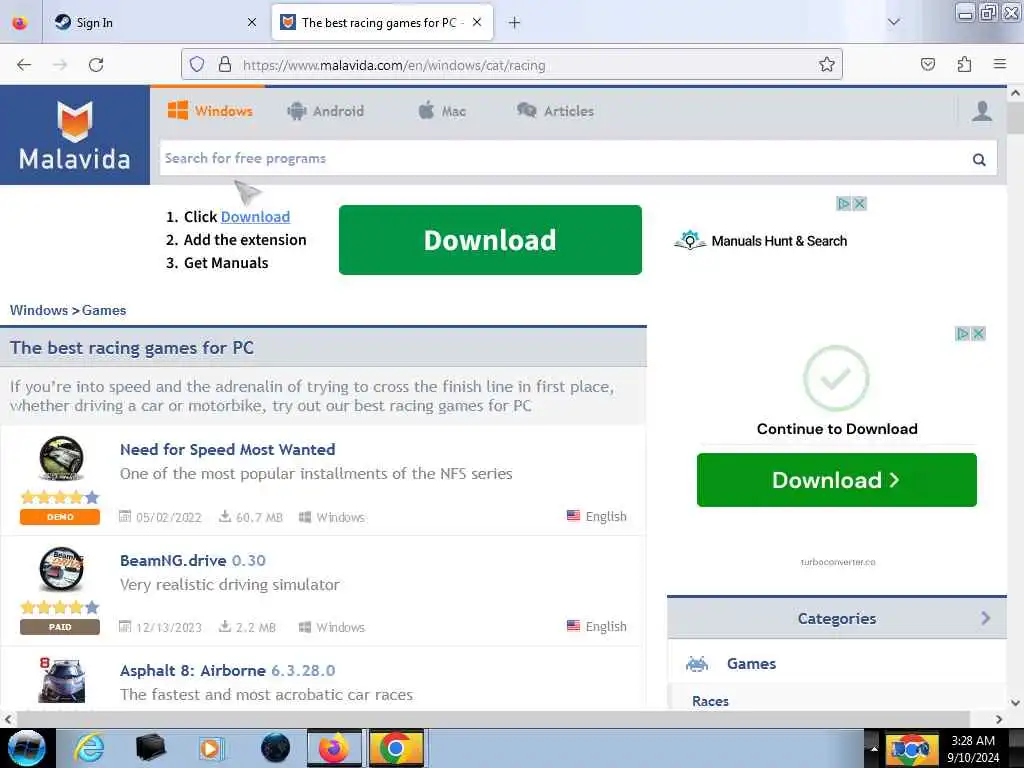Viewport: 1024px width, 768px height.
Task: Click the browser forward arrow
Action: [60, 65]
